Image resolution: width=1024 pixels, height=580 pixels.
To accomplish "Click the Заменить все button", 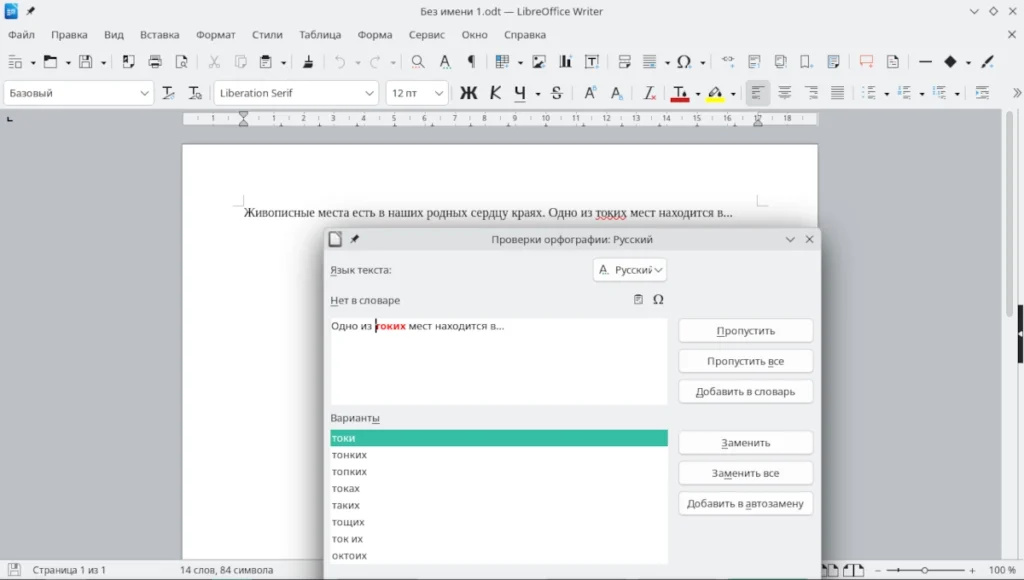I will tap(745, 473).
